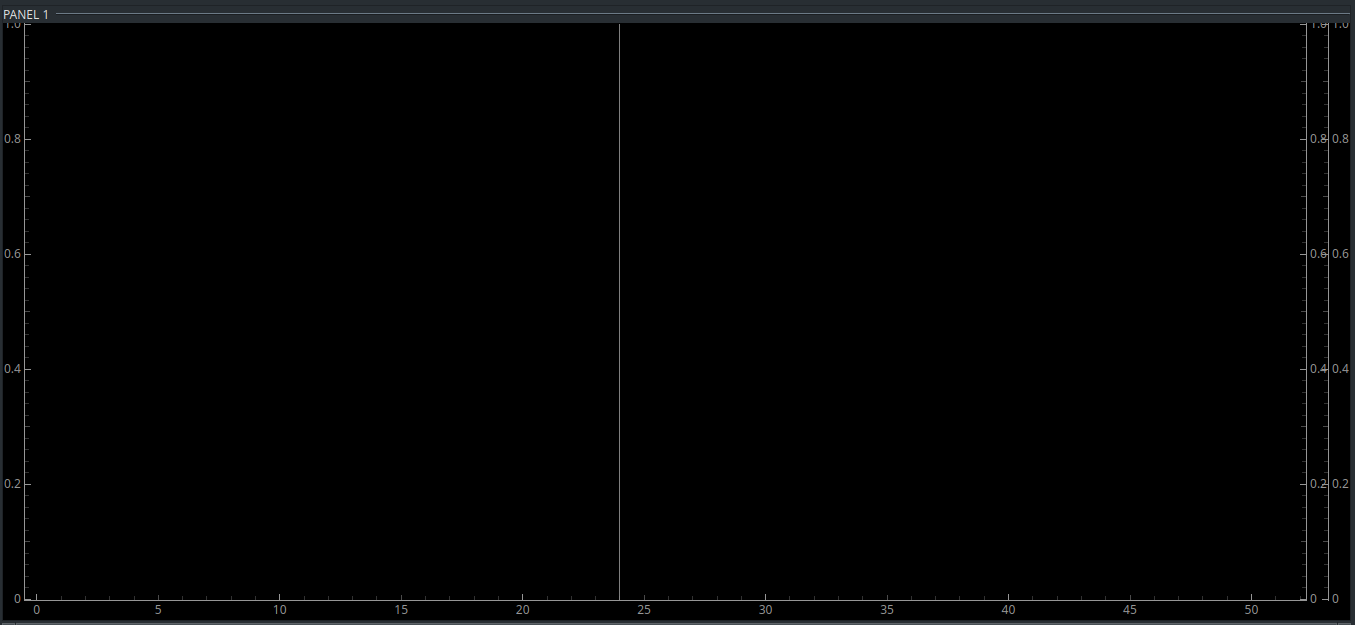Select the 40 tick label on the x-axis
Image resolution: width=1355 pixels, height=625 pixels.
[1008, 610]
